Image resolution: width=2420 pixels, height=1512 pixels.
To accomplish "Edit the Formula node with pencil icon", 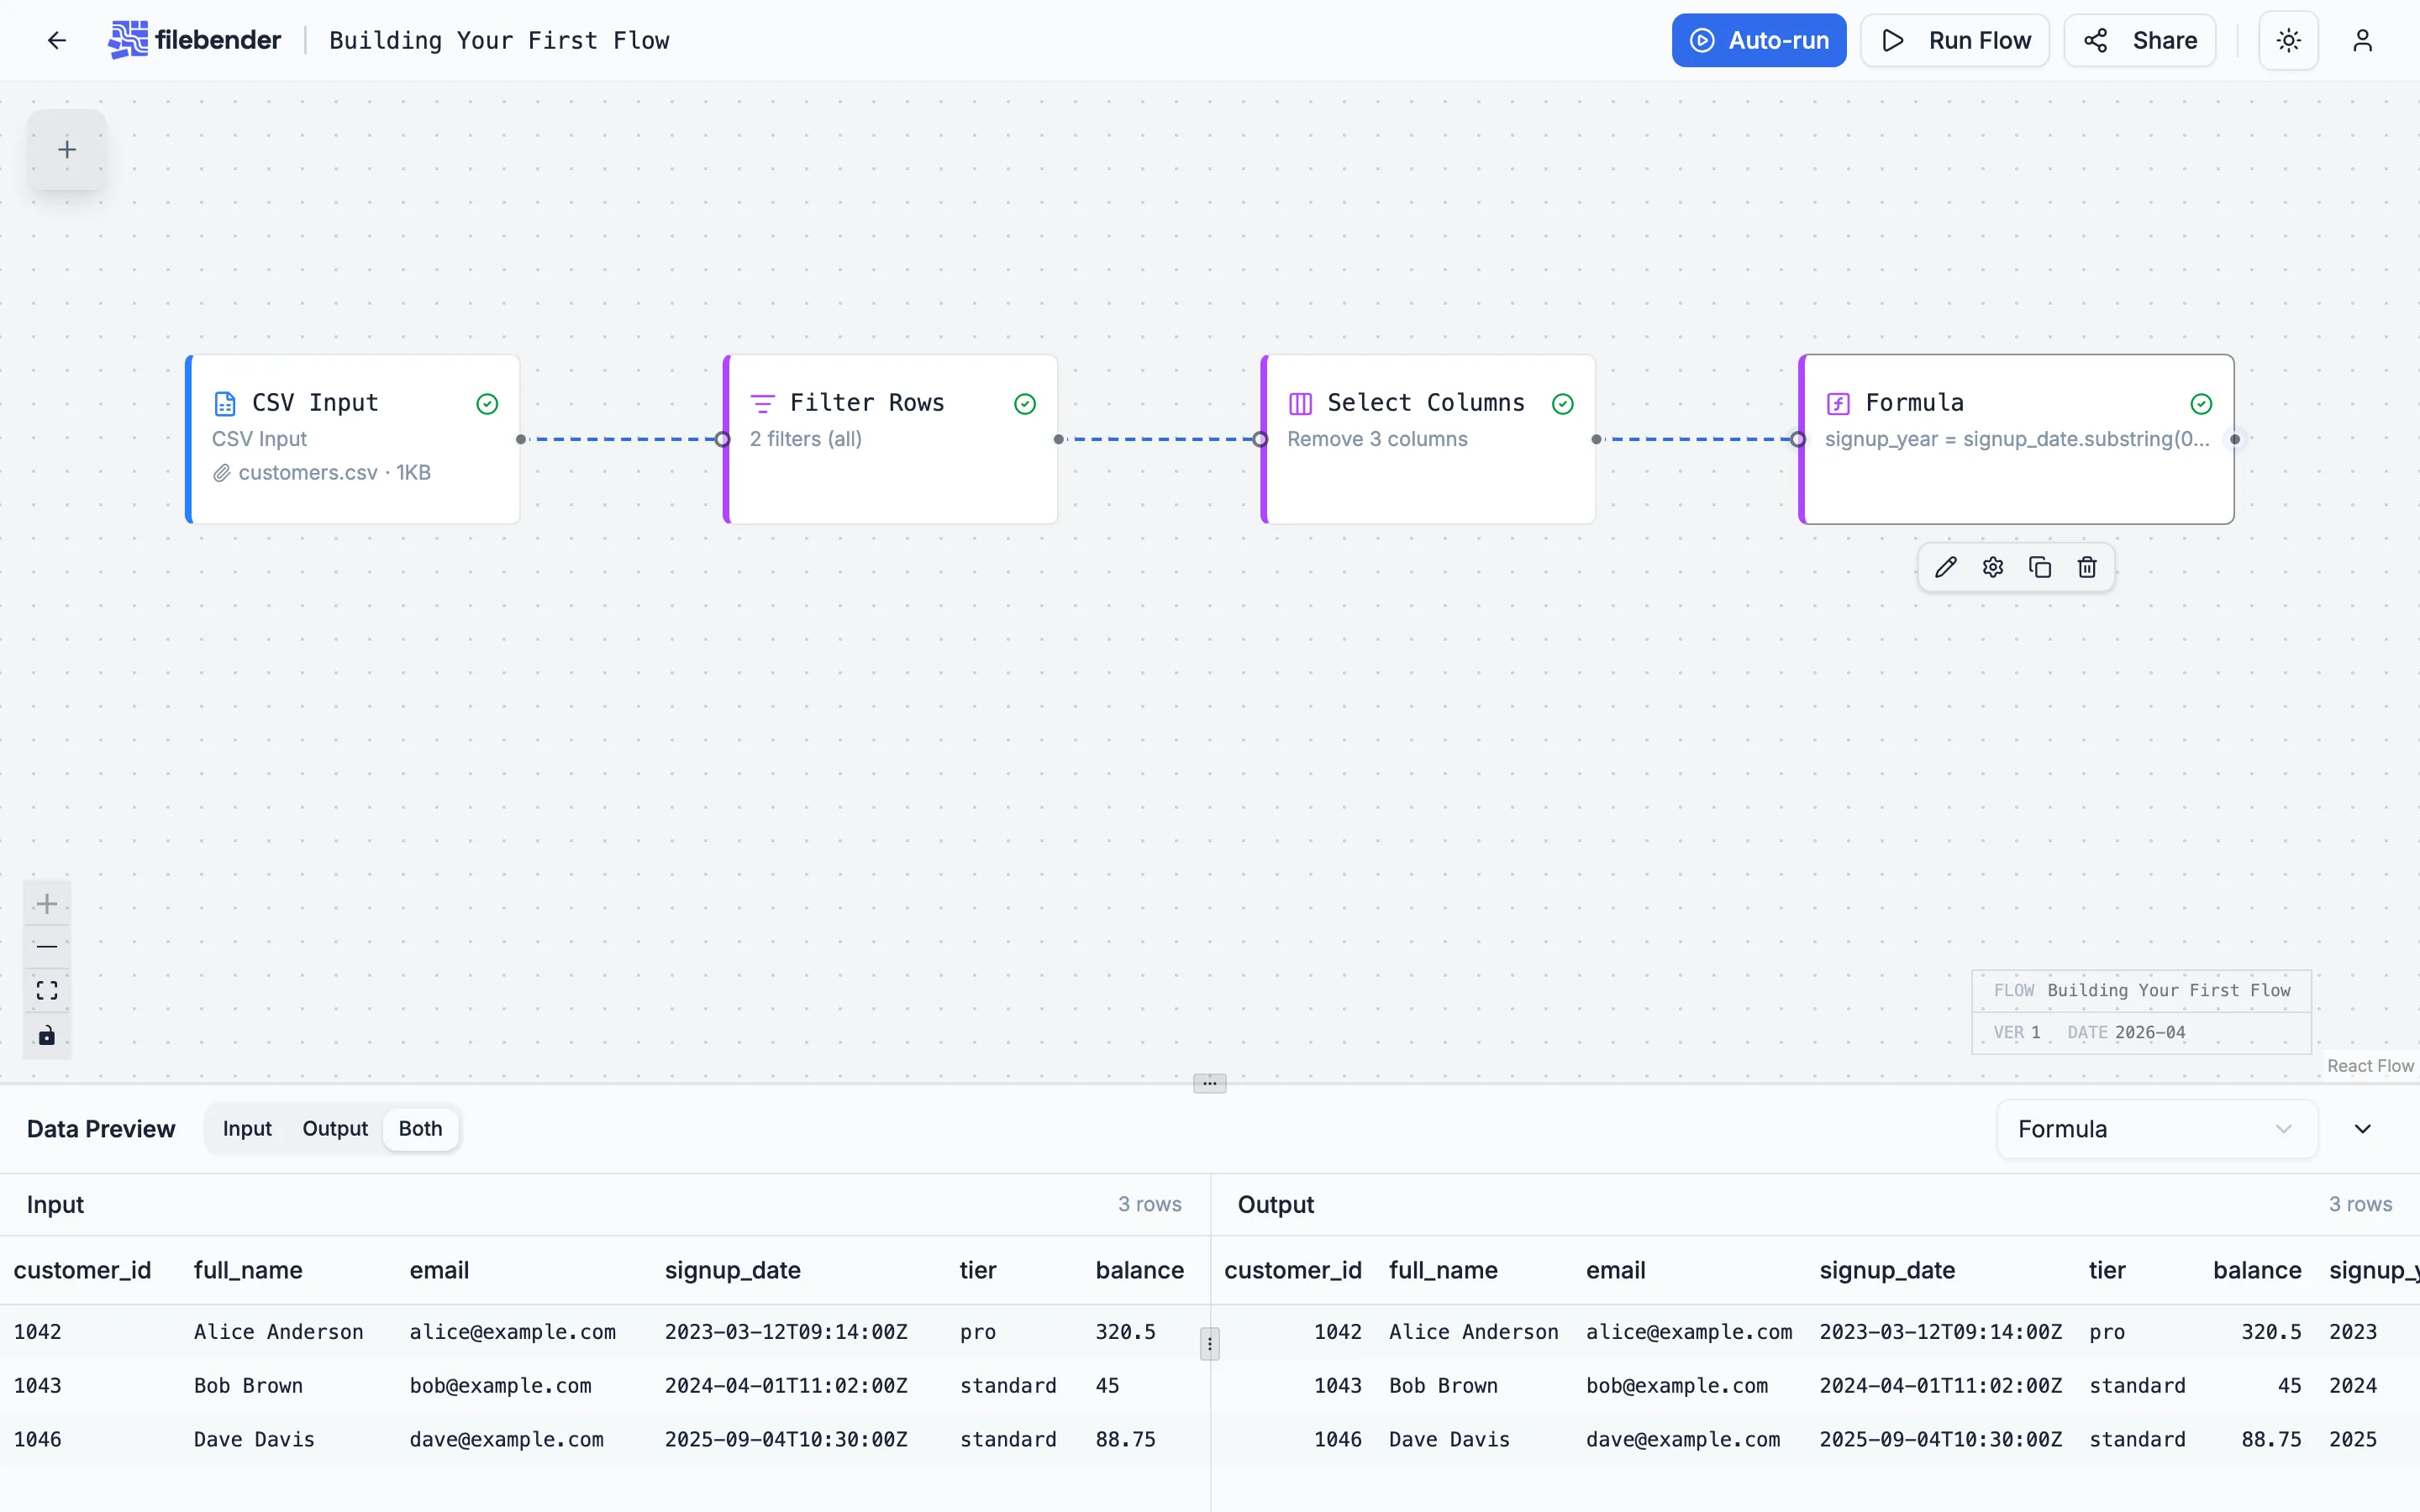I will [x=1945, y=568].
